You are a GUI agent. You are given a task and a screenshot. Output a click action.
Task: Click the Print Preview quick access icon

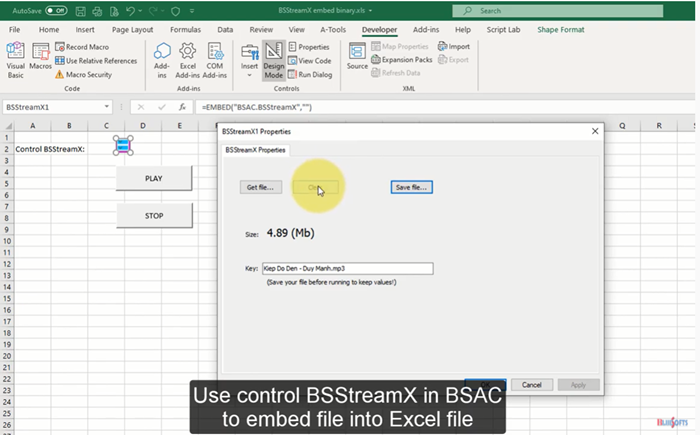[x=114, y=11]
